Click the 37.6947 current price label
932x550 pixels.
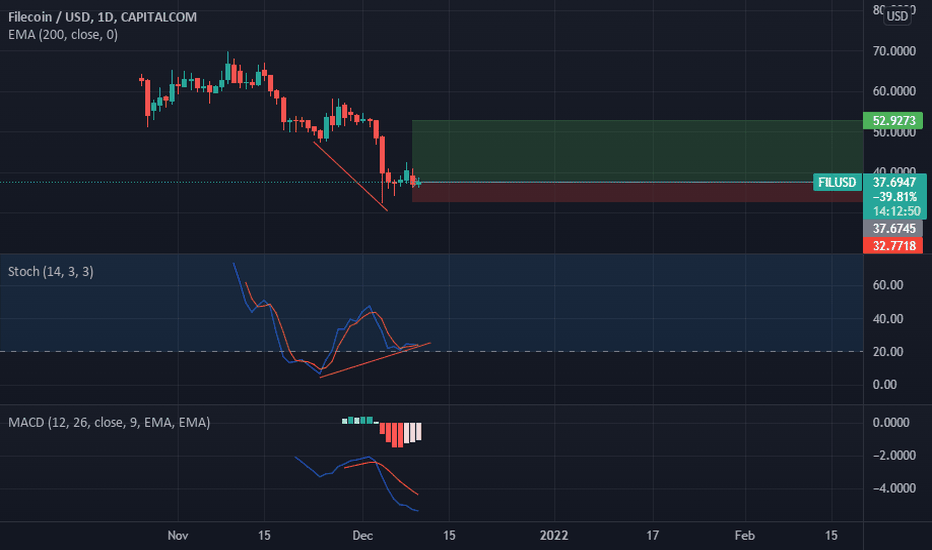coord(894,183)
